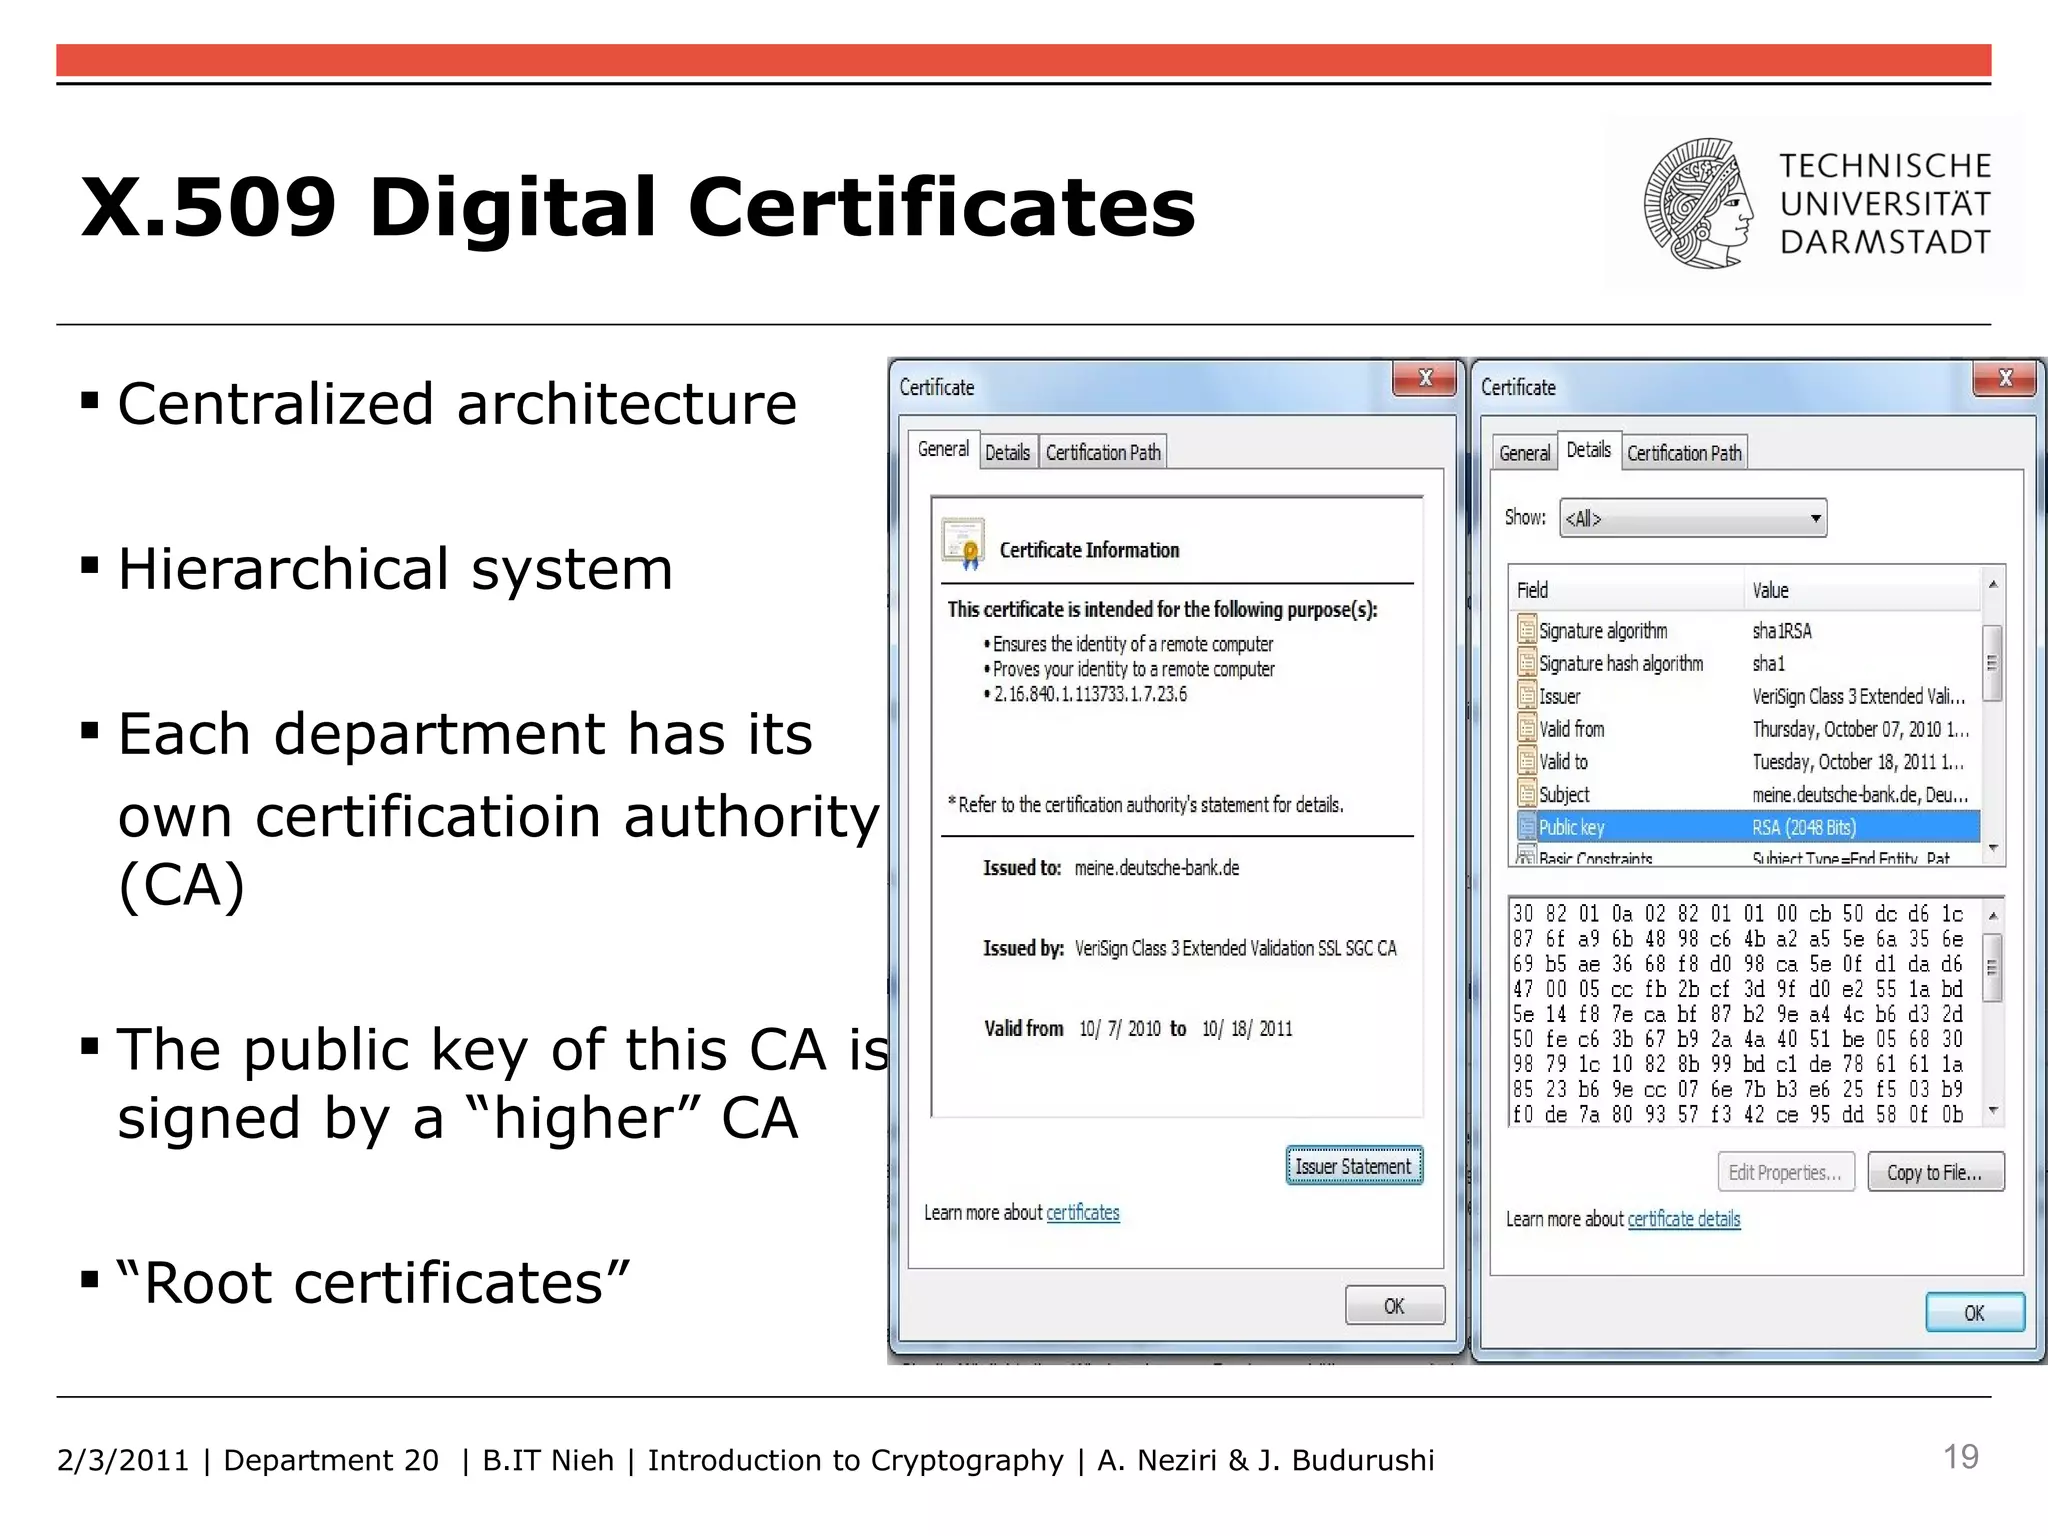Click the Signature hash algorithm field icon
Viewport: 2048px width, 1536px height.
1526,663
